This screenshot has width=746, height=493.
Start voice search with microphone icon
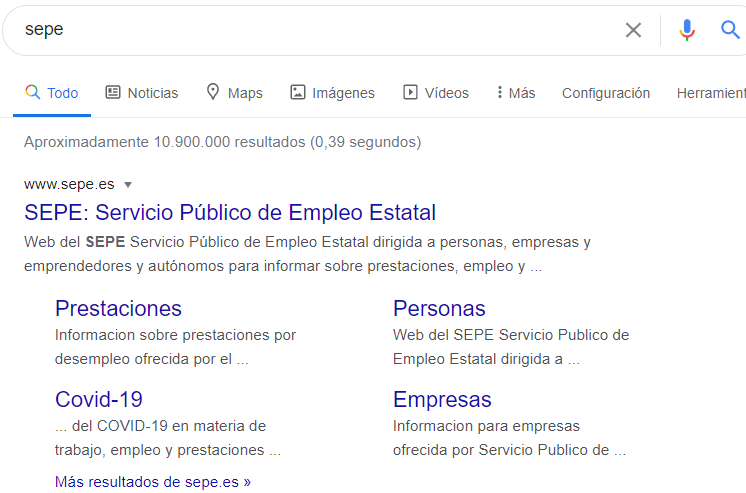pos(686,30)
